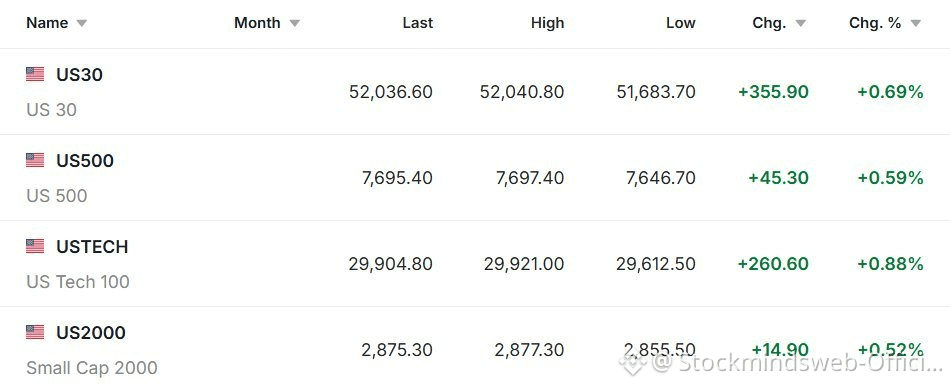Sort by Name using its arrow
The height and width of the screenshot is (387, 950).
pyautogui.click(x=81, y=24)
